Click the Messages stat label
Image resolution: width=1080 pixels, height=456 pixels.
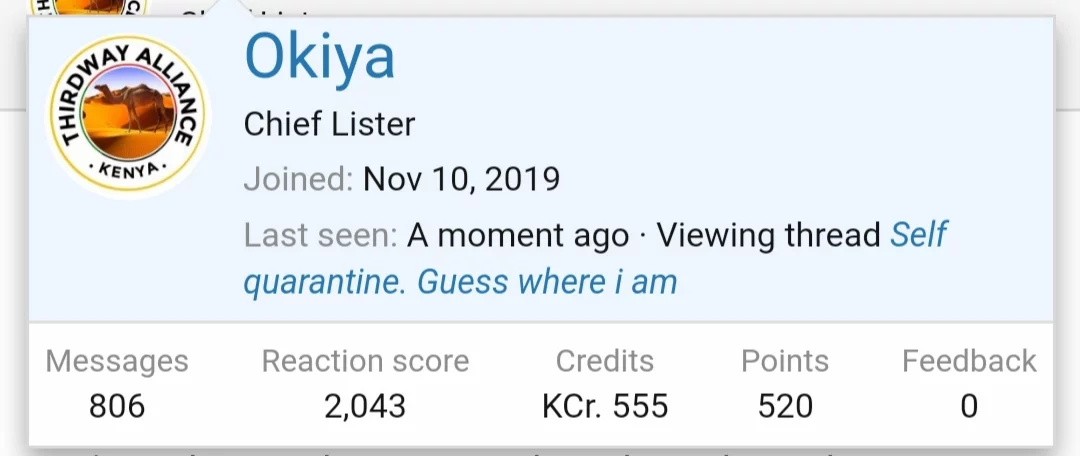coord(117,361)
